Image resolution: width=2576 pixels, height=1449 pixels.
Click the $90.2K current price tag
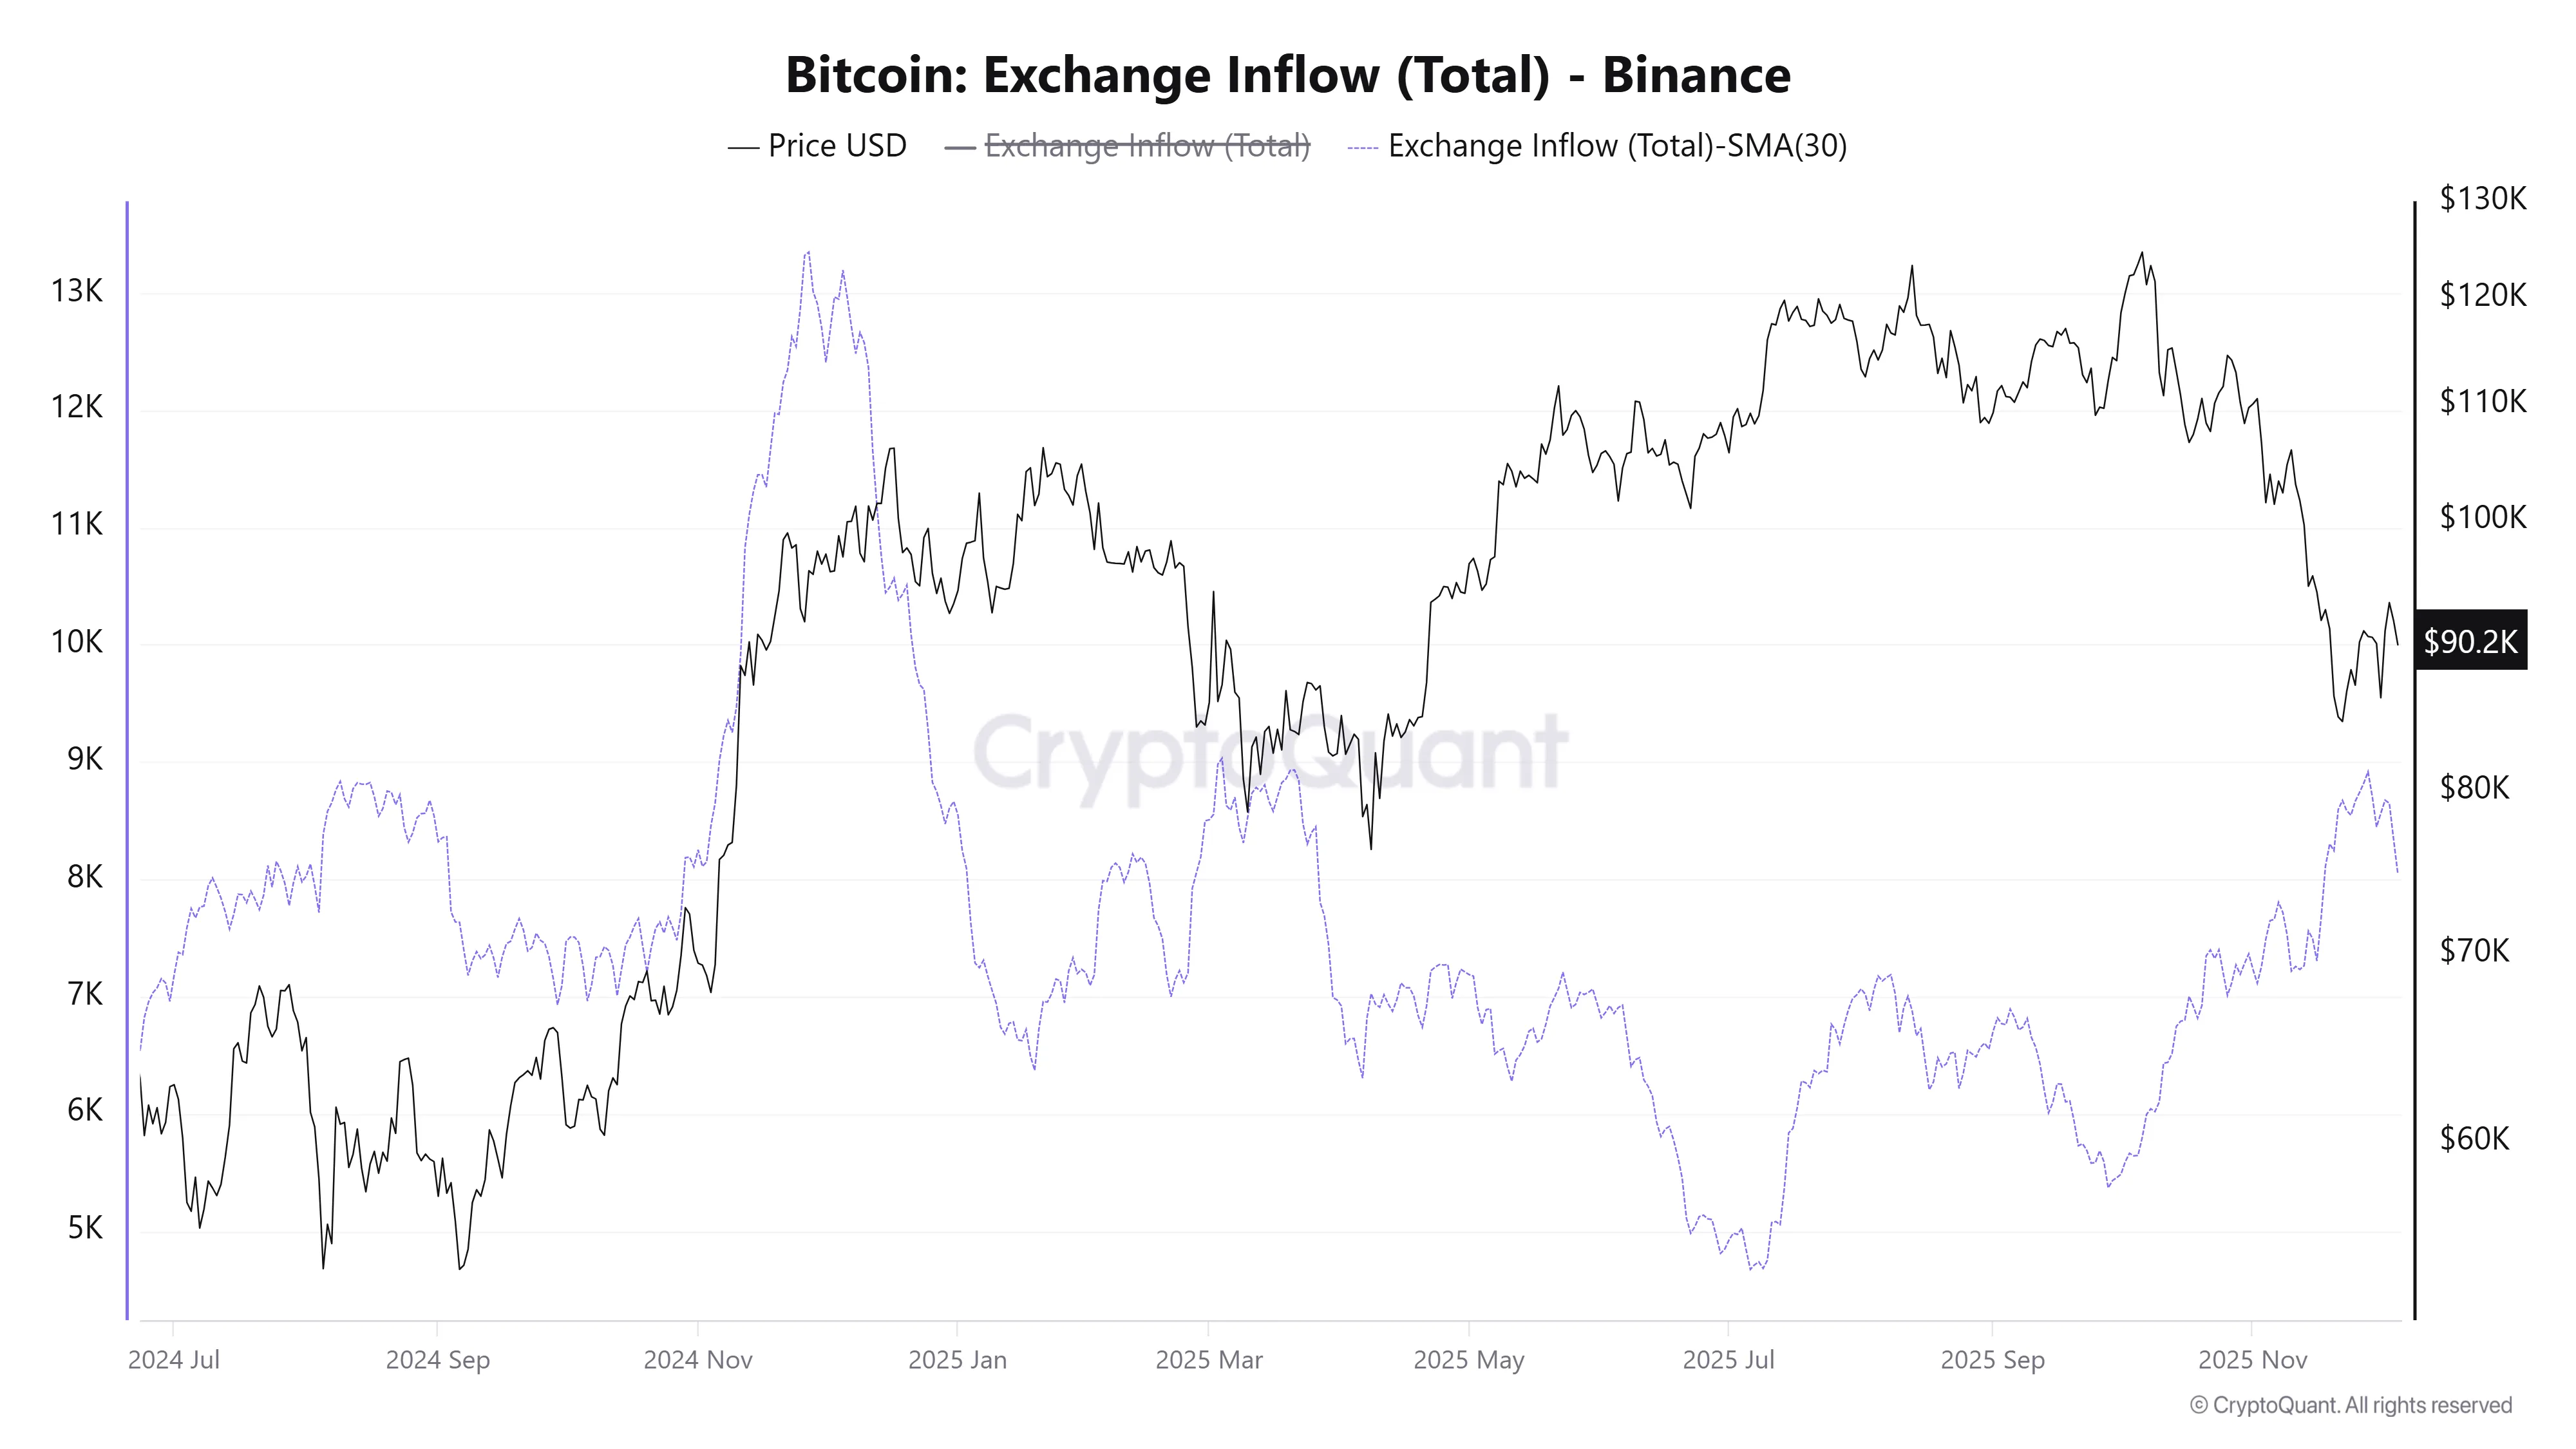[2470, 641]
